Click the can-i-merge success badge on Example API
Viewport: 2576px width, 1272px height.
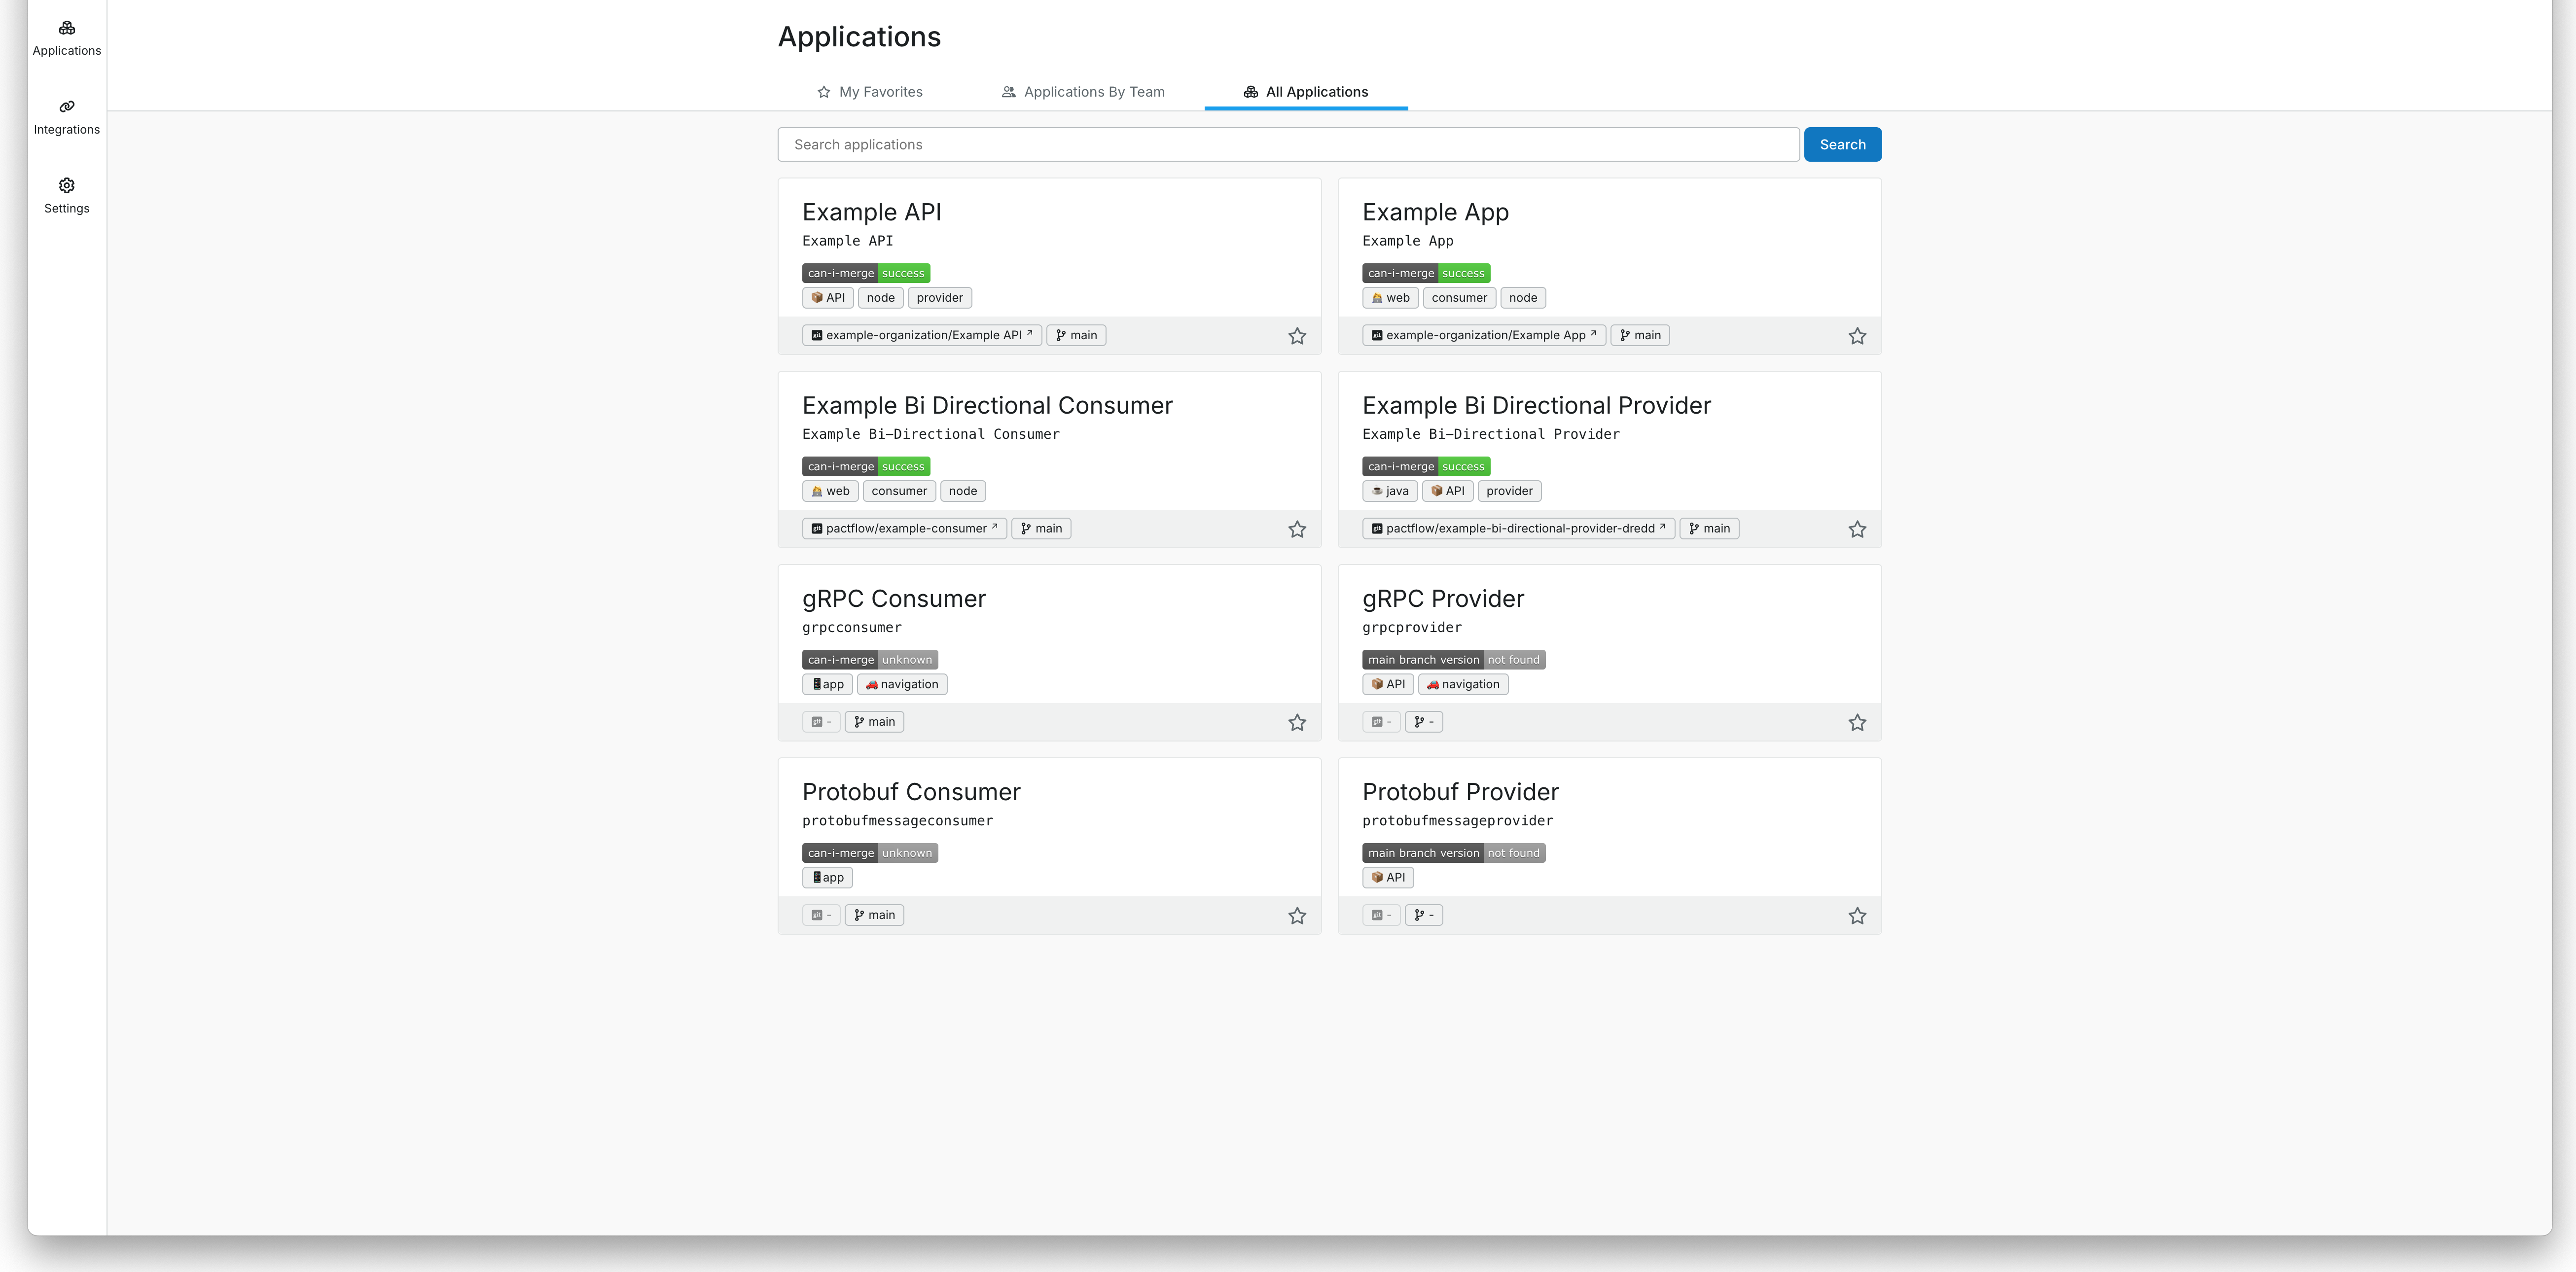pos(865,272)
